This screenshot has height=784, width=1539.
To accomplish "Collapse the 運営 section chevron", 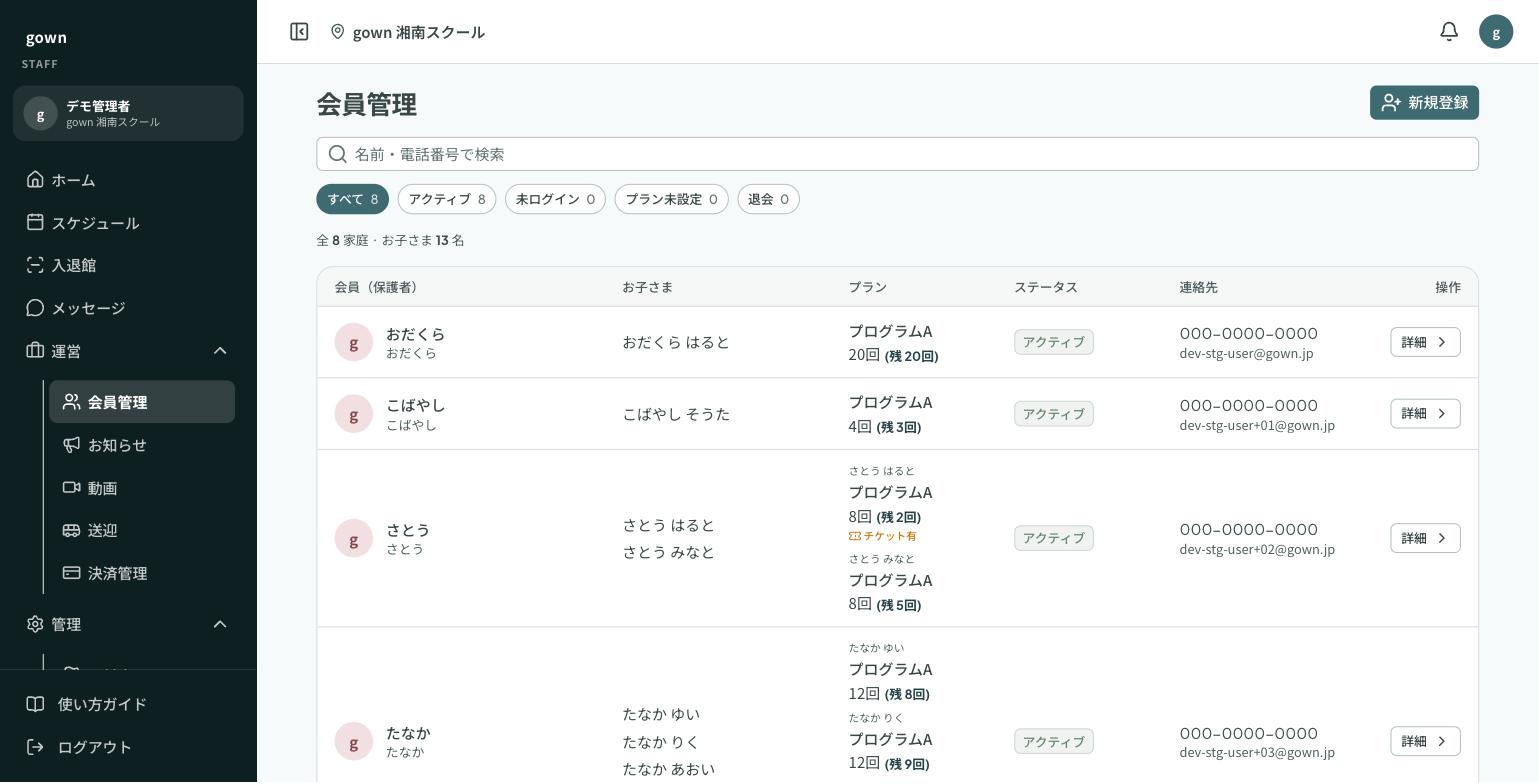I will (220, 351).
